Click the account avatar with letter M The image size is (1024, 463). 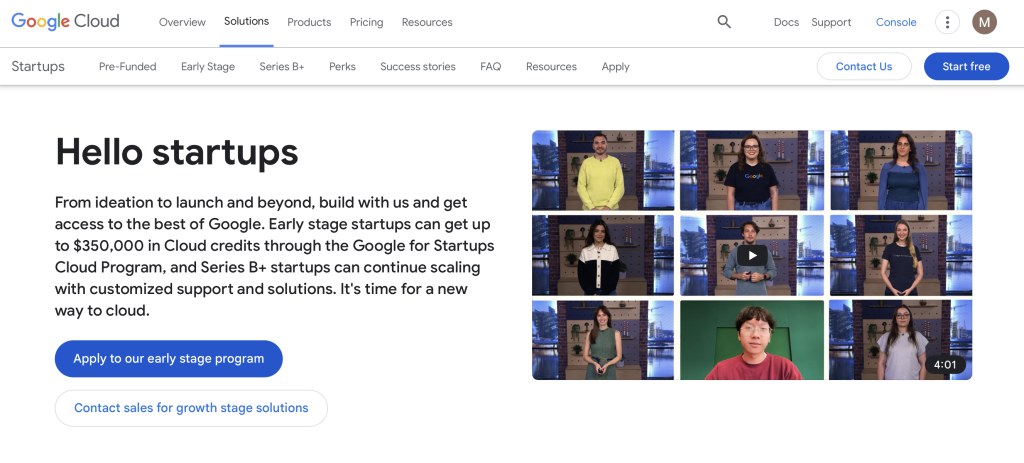pyautogui.click(x=984, y=22)
